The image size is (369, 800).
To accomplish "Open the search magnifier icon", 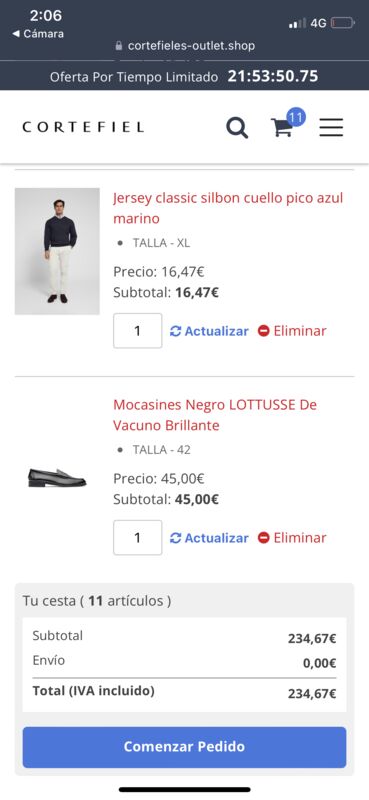I will pyautogui.click(x=237, y=128).
